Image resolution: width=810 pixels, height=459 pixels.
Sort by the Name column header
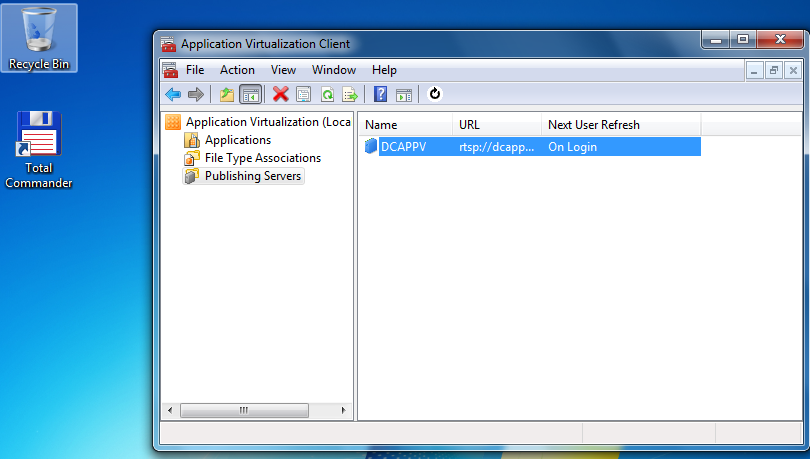(x=406, y=125)
